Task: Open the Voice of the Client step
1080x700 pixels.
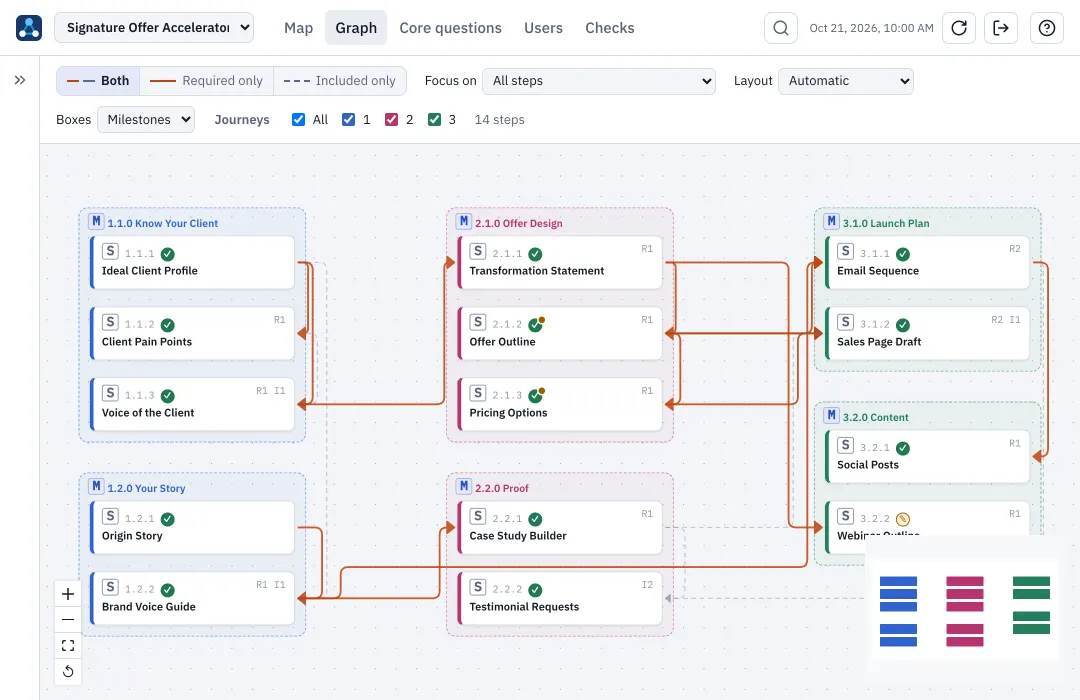Action: (192, 404)
